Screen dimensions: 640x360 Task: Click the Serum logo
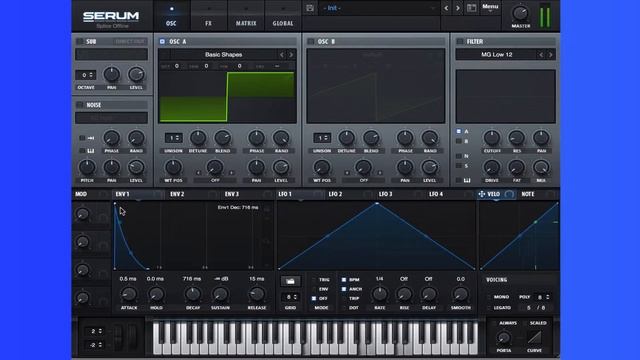[x=111, y=16]
